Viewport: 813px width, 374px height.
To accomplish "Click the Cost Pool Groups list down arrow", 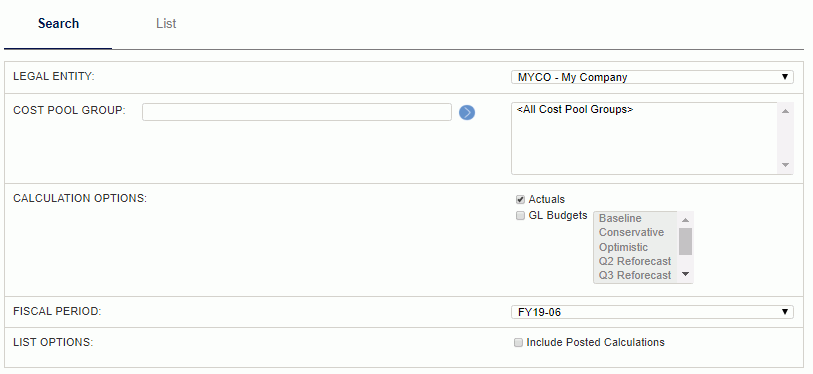I will [785, 165].
